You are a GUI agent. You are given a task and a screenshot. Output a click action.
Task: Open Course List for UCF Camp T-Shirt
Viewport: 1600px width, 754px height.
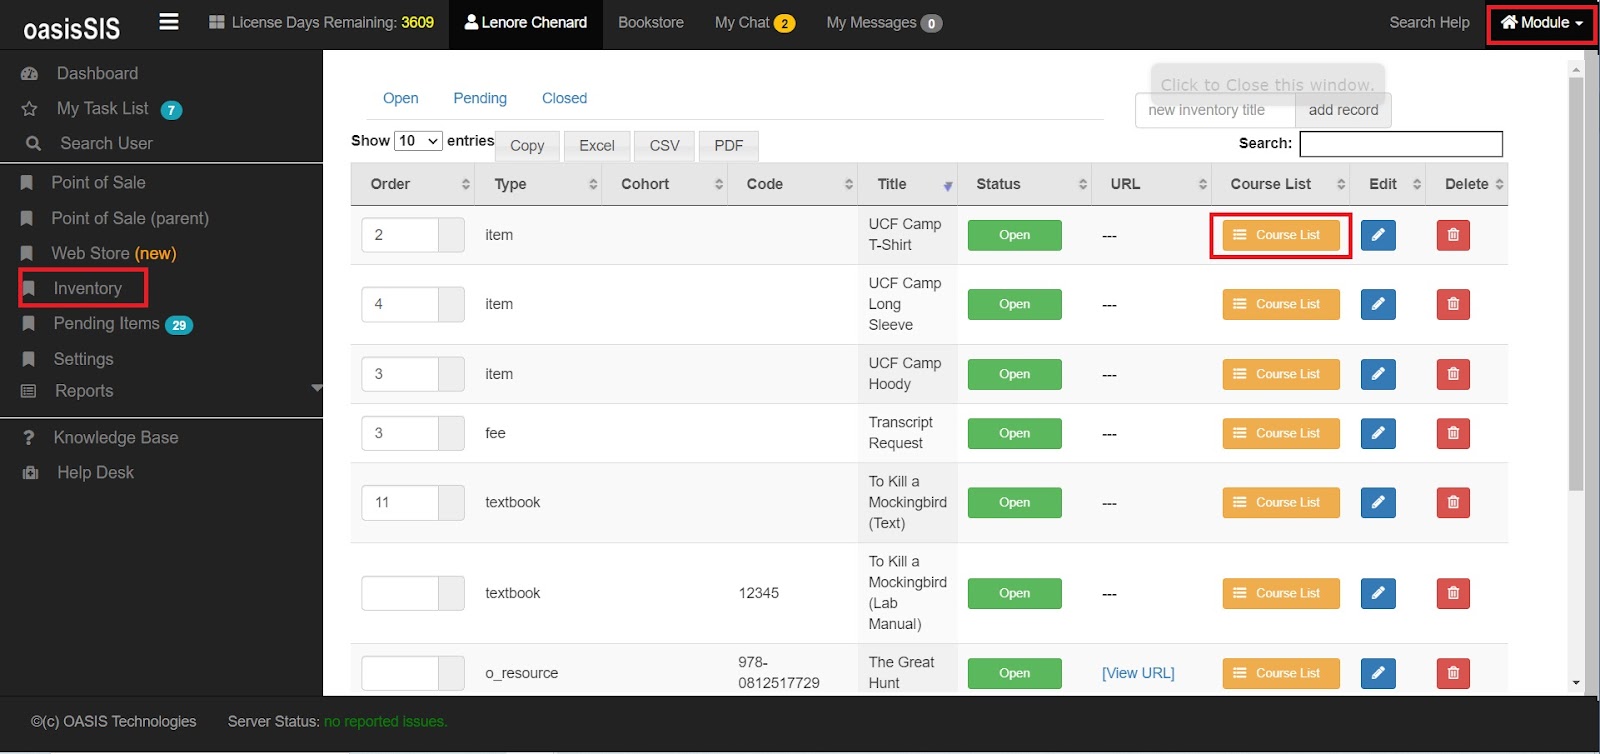point(1281,235)
